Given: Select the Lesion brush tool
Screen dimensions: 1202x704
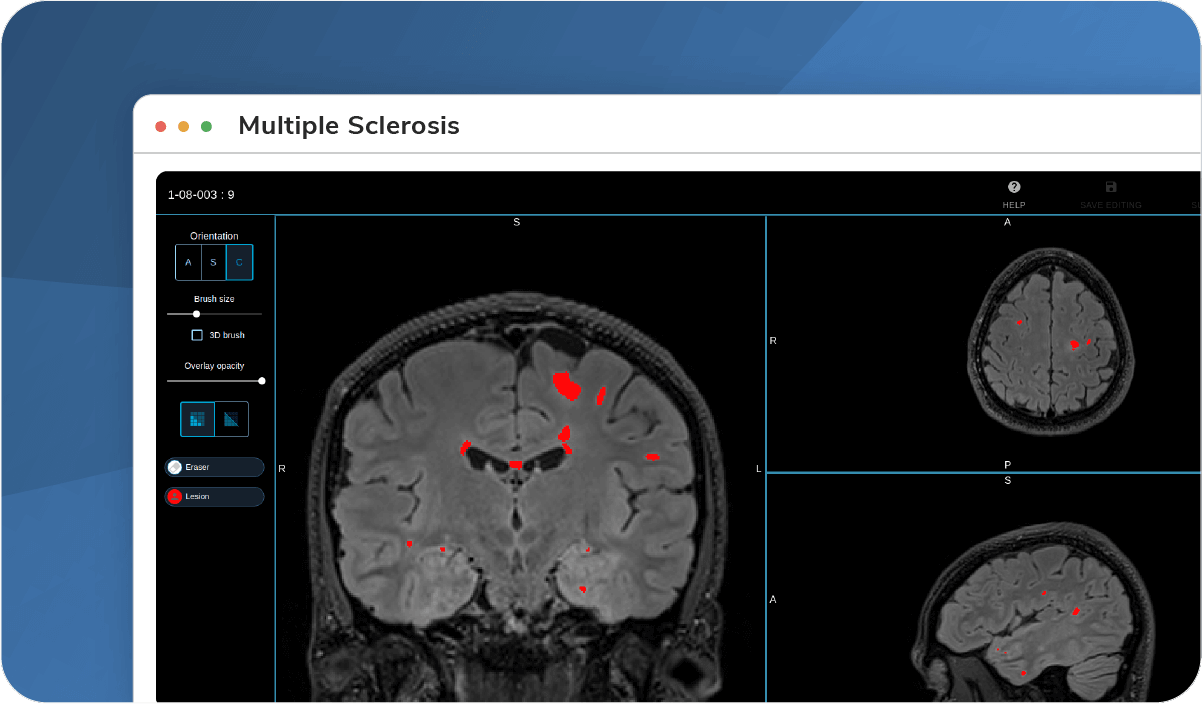Looking at the screenshot, I should tap(214, 496).
